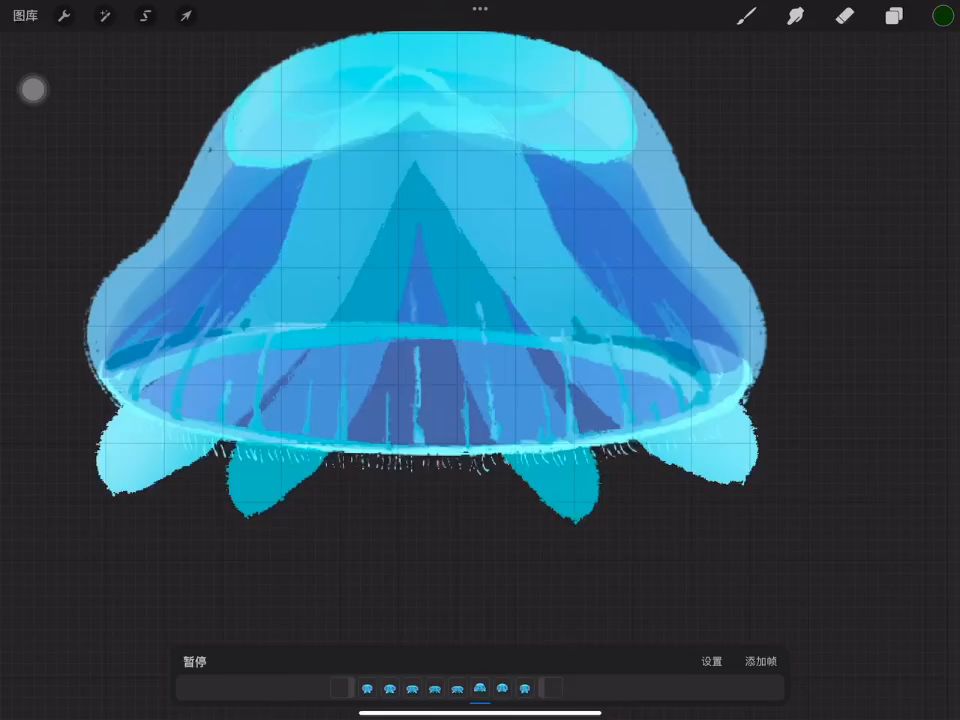Open the Actions wrench menu
The width and height of the screenshot is (960, 720).
[64, 16]
